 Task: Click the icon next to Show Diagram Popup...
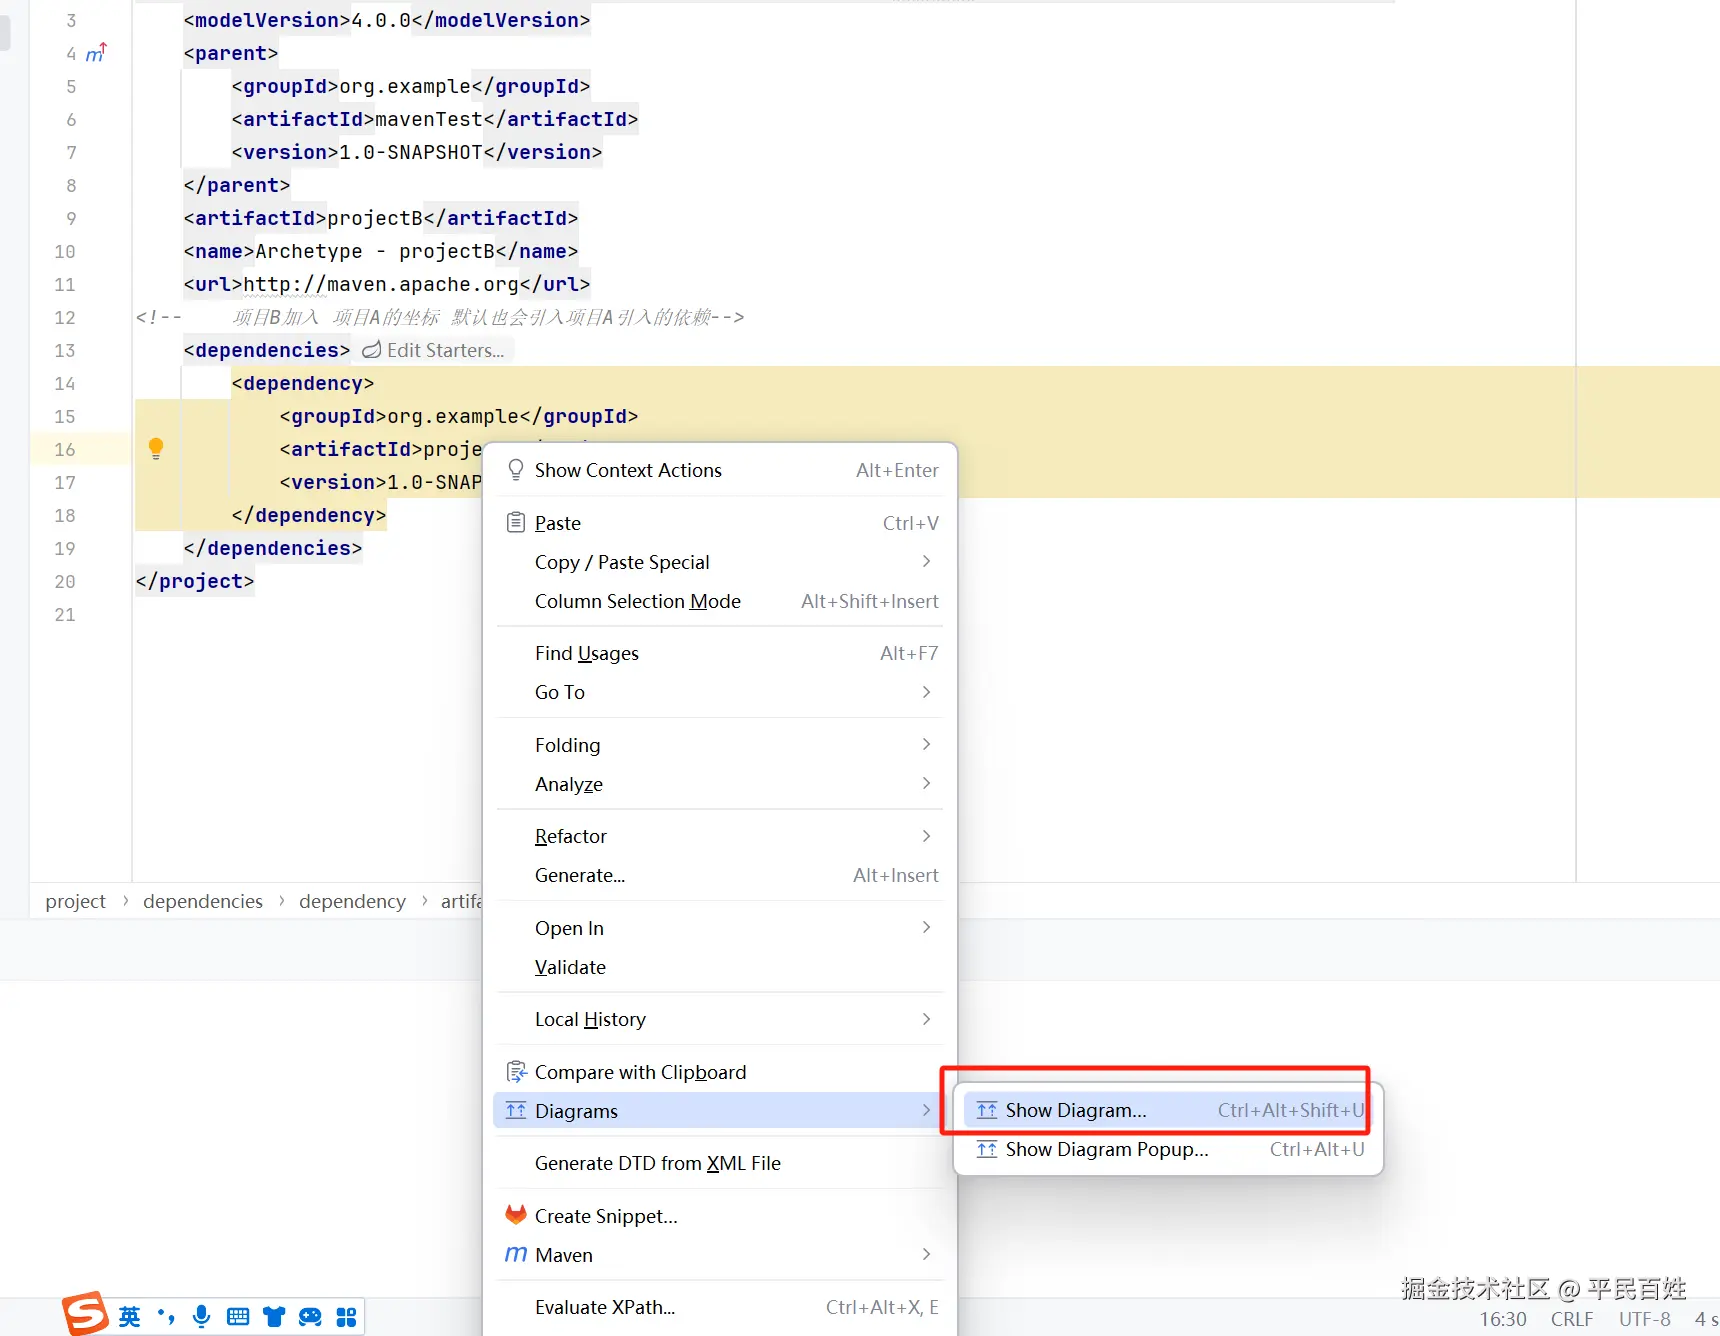click(987, 1149)
